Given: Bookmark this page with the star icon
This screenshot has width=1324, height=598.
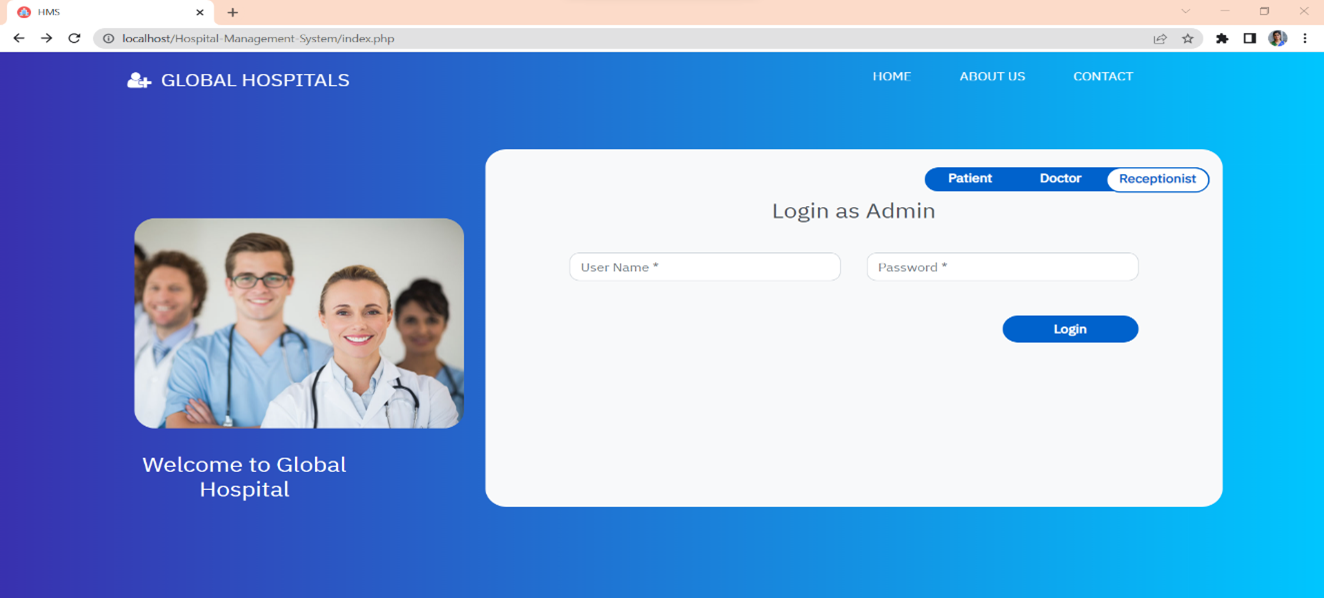Looking at the screenshot, I should [1188, 38].
